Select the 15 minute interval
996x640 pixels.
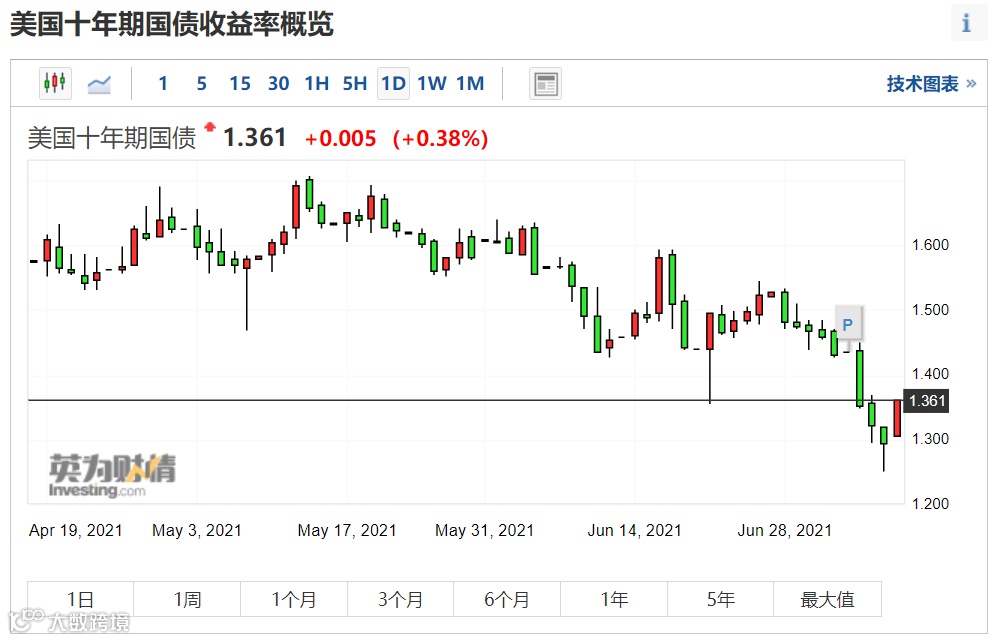tap(240, 84)
